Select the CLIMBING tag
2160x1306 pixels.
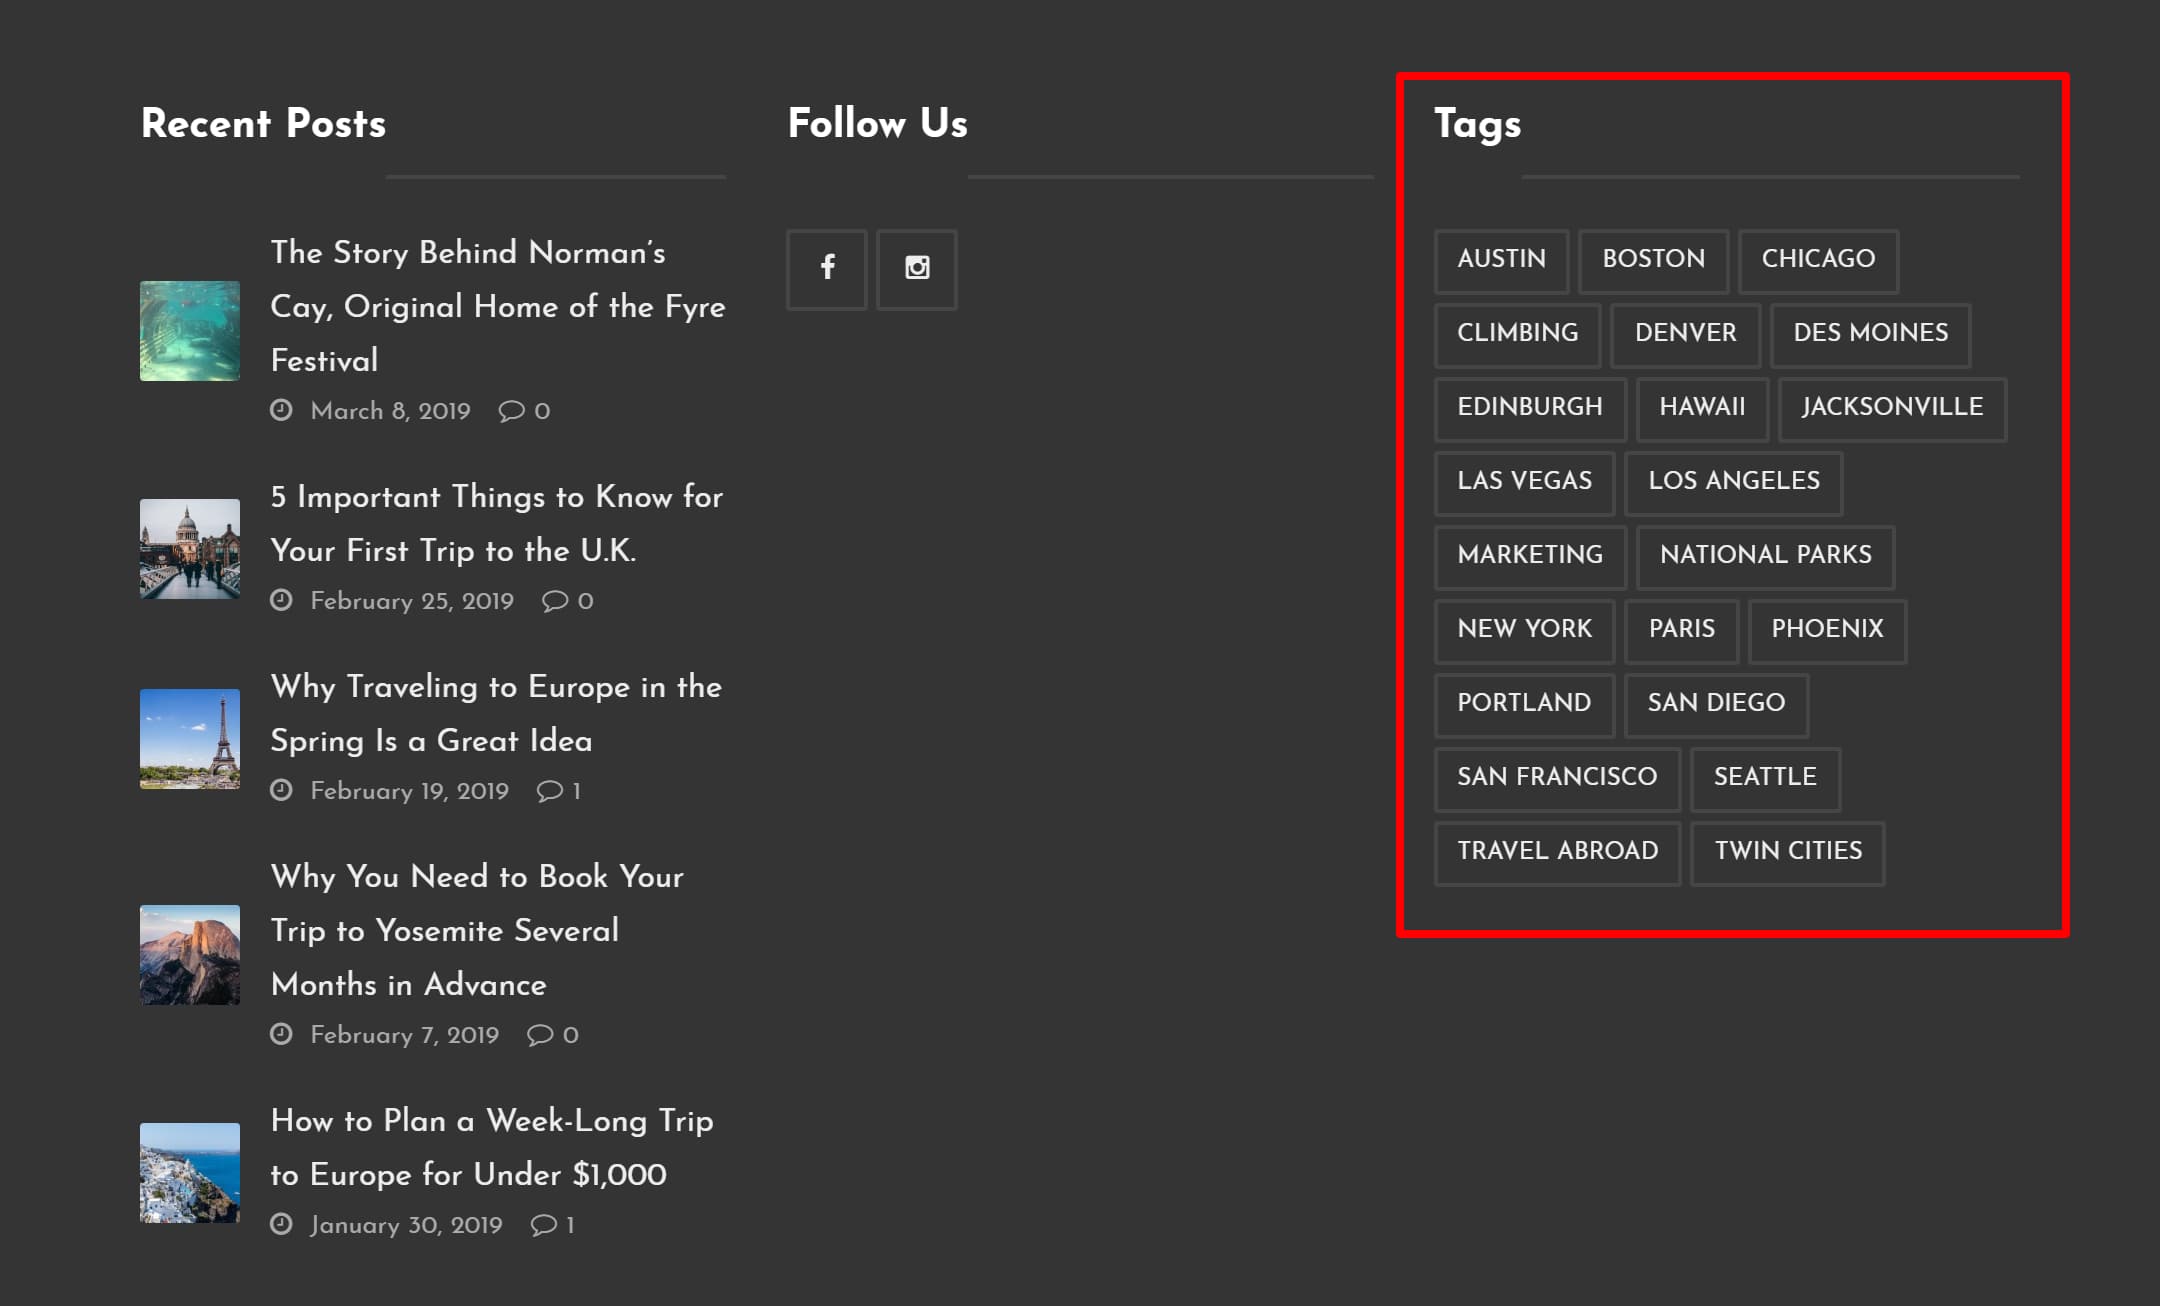point(1517,334)
